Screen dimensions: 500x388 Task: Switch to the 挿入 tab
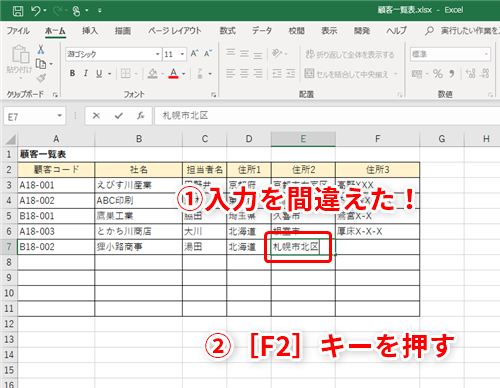tap(90, 31)
